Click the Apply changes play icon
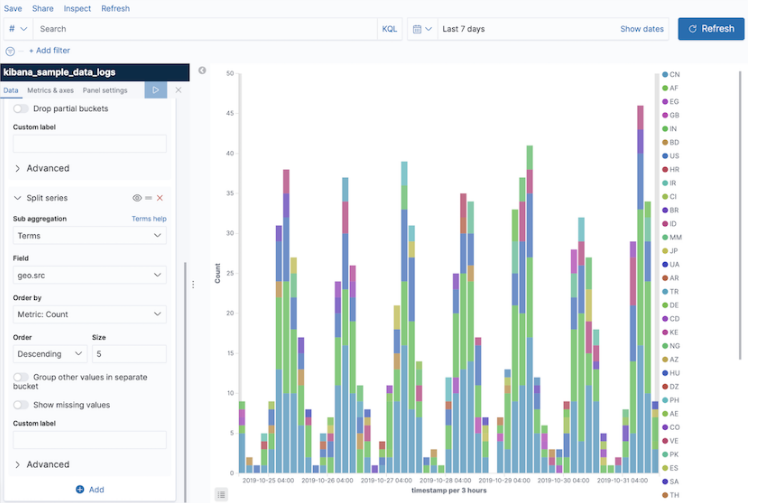Image resolution: width=760 pixels, height=503 pixels. [156, 90]
